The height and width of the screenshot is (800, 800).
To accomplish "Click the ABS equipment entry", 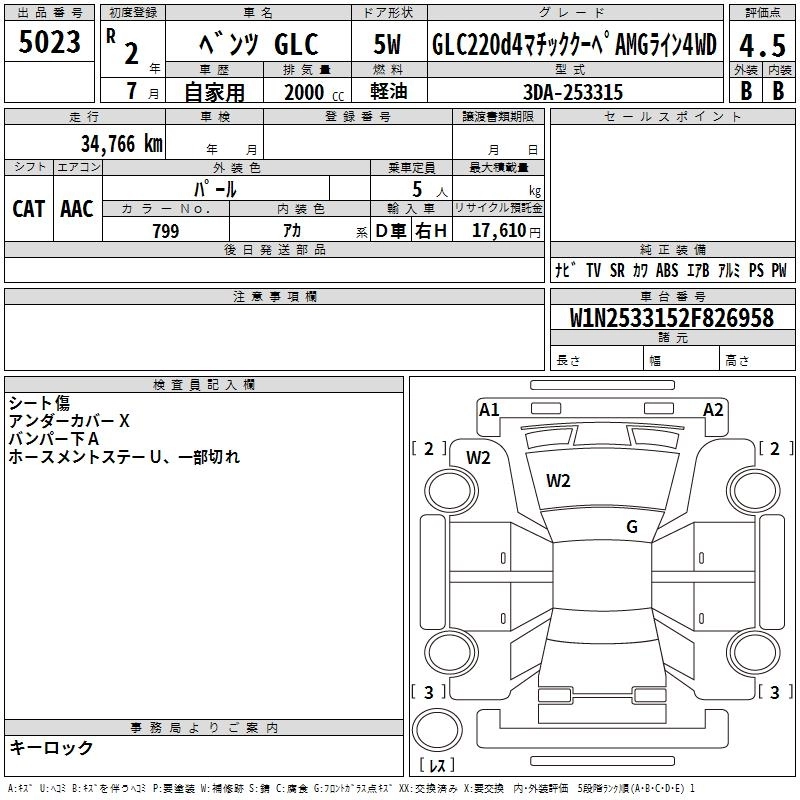I will tap(667, 270).
